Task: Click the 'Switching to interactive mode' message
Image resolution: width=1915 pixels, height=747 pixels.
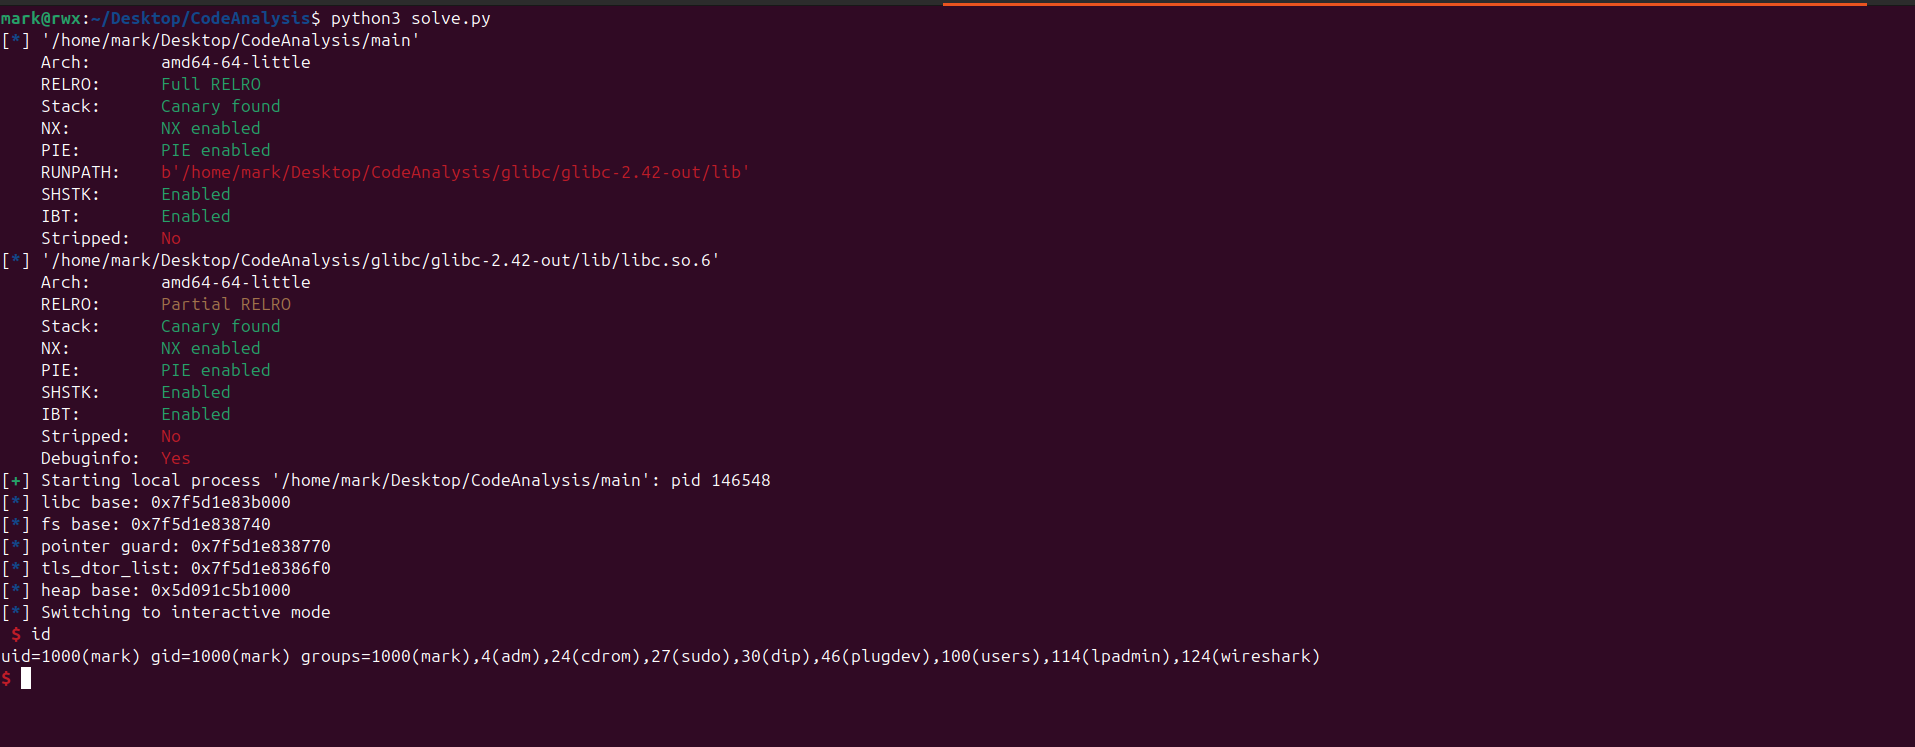Action: (x=185, y=612)
